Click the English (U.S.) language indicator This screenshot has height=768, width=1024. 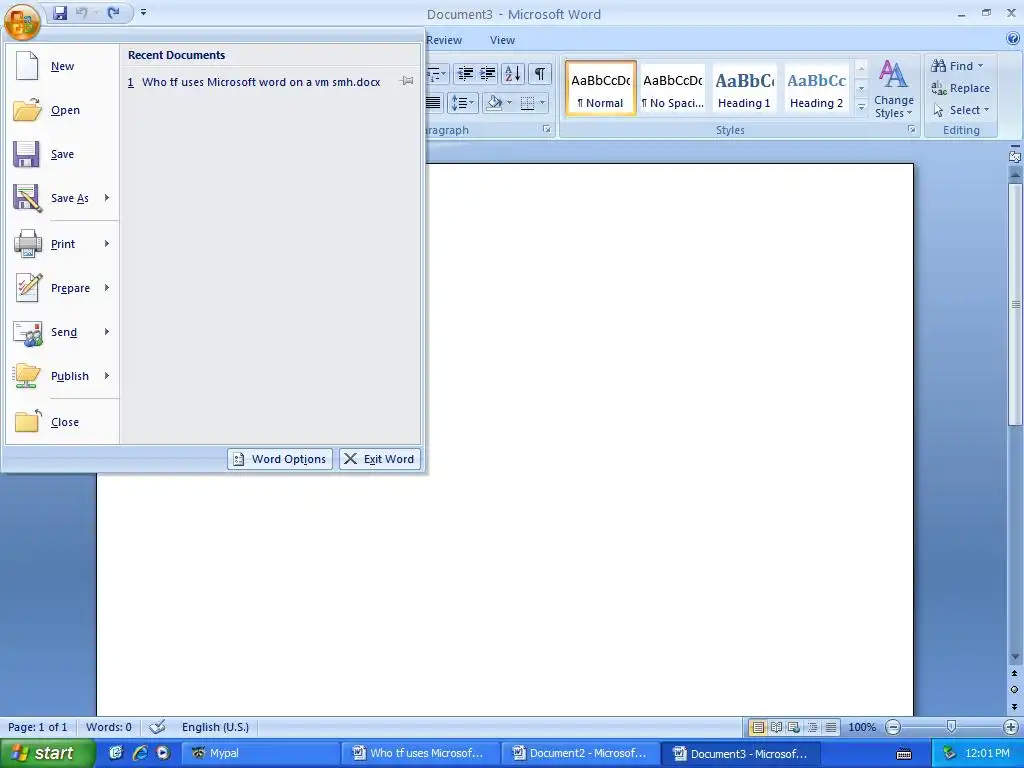point(216,727)
